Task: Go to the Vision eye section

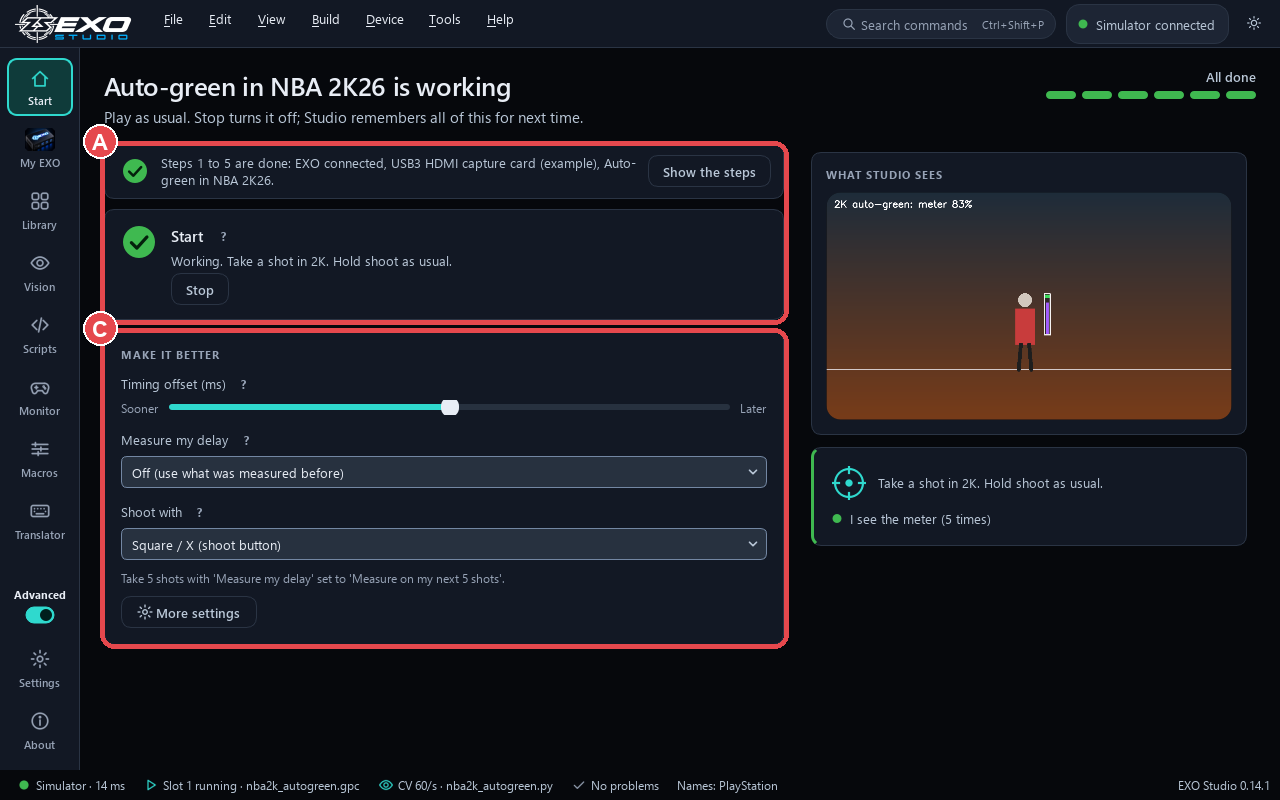Action: tap(40, 273)
